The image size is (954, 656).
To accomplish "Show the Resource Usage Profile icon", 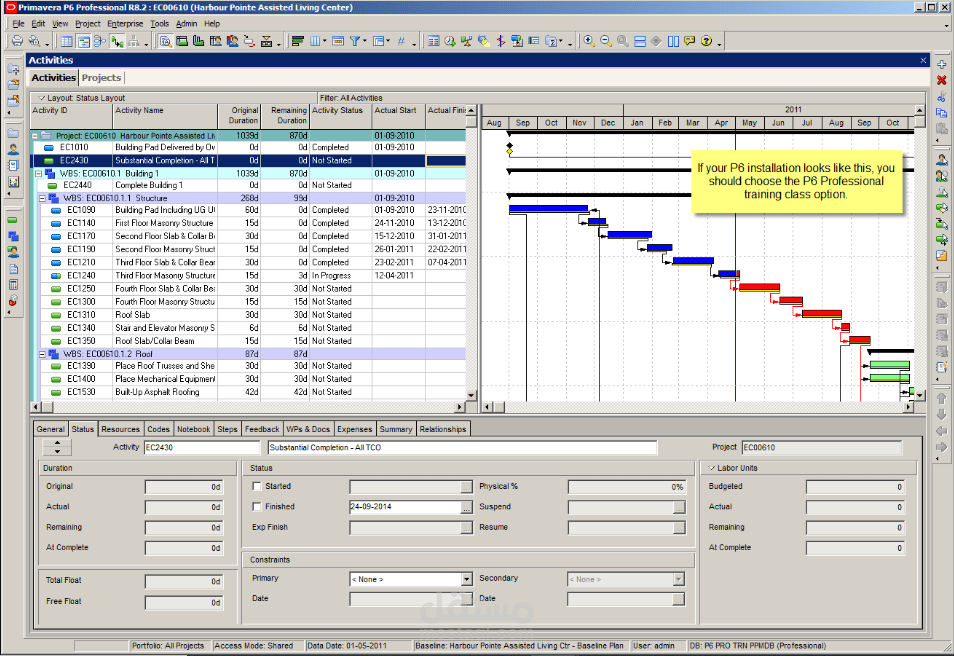I will pyautogui.click(x=232, y=41).
